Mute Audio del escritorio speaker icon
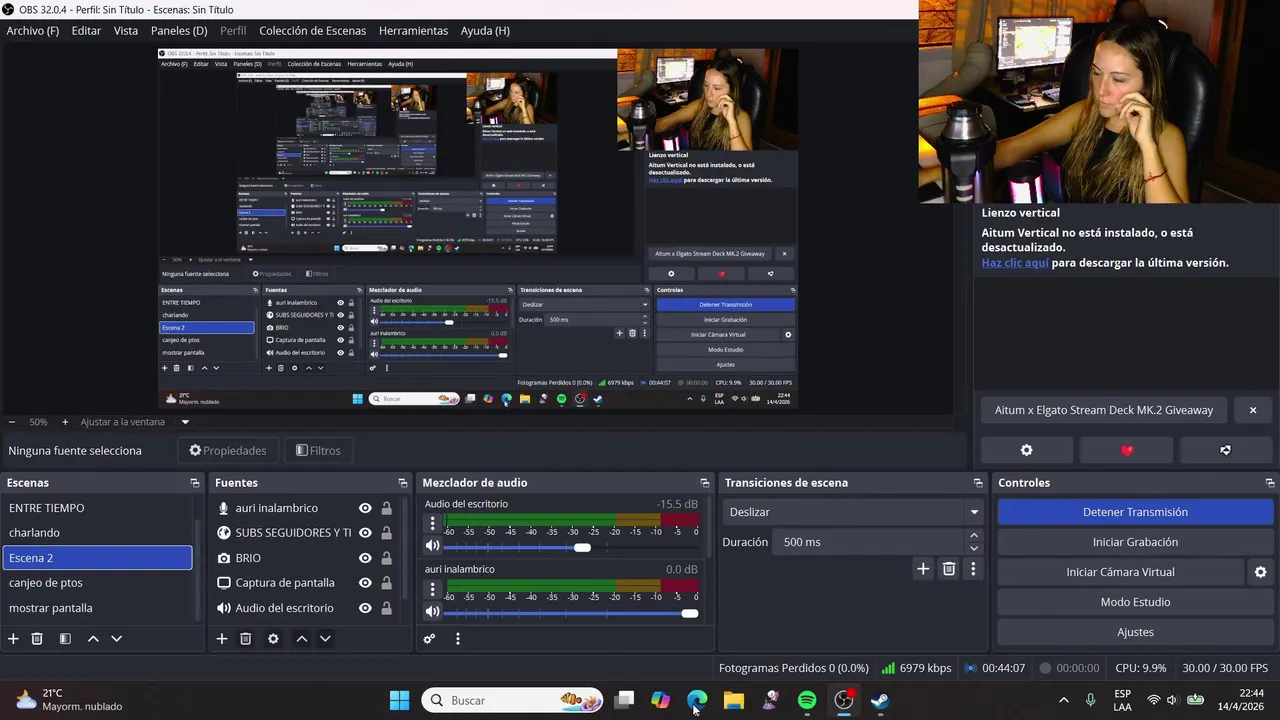 432,546
